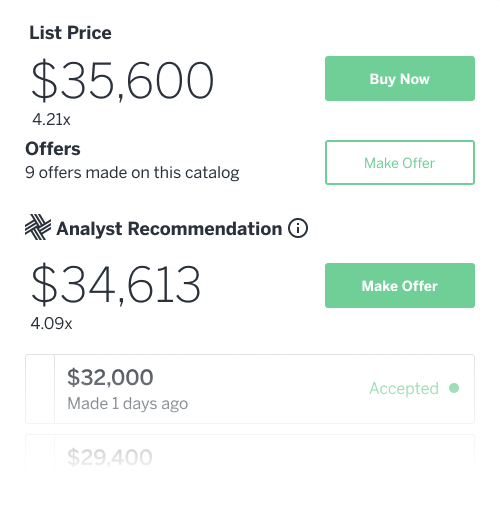500x524 pixels.
Task: Click the Accepted status label
Action: (404, 388)
